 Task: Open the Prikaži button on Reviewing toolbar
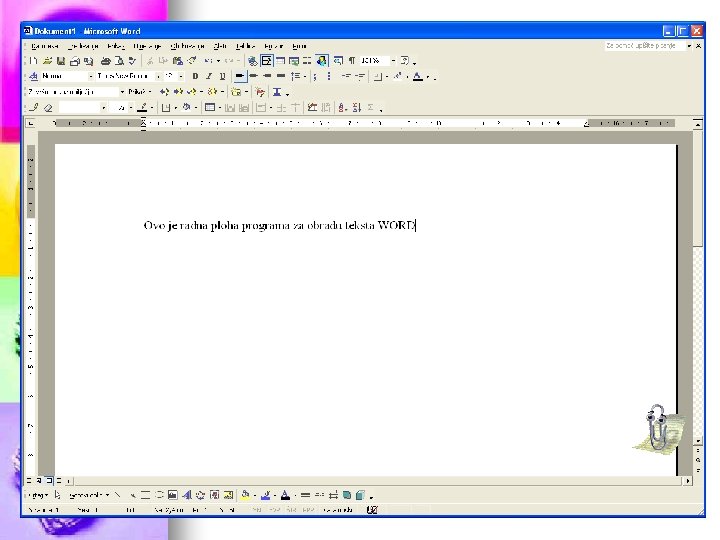140,92
